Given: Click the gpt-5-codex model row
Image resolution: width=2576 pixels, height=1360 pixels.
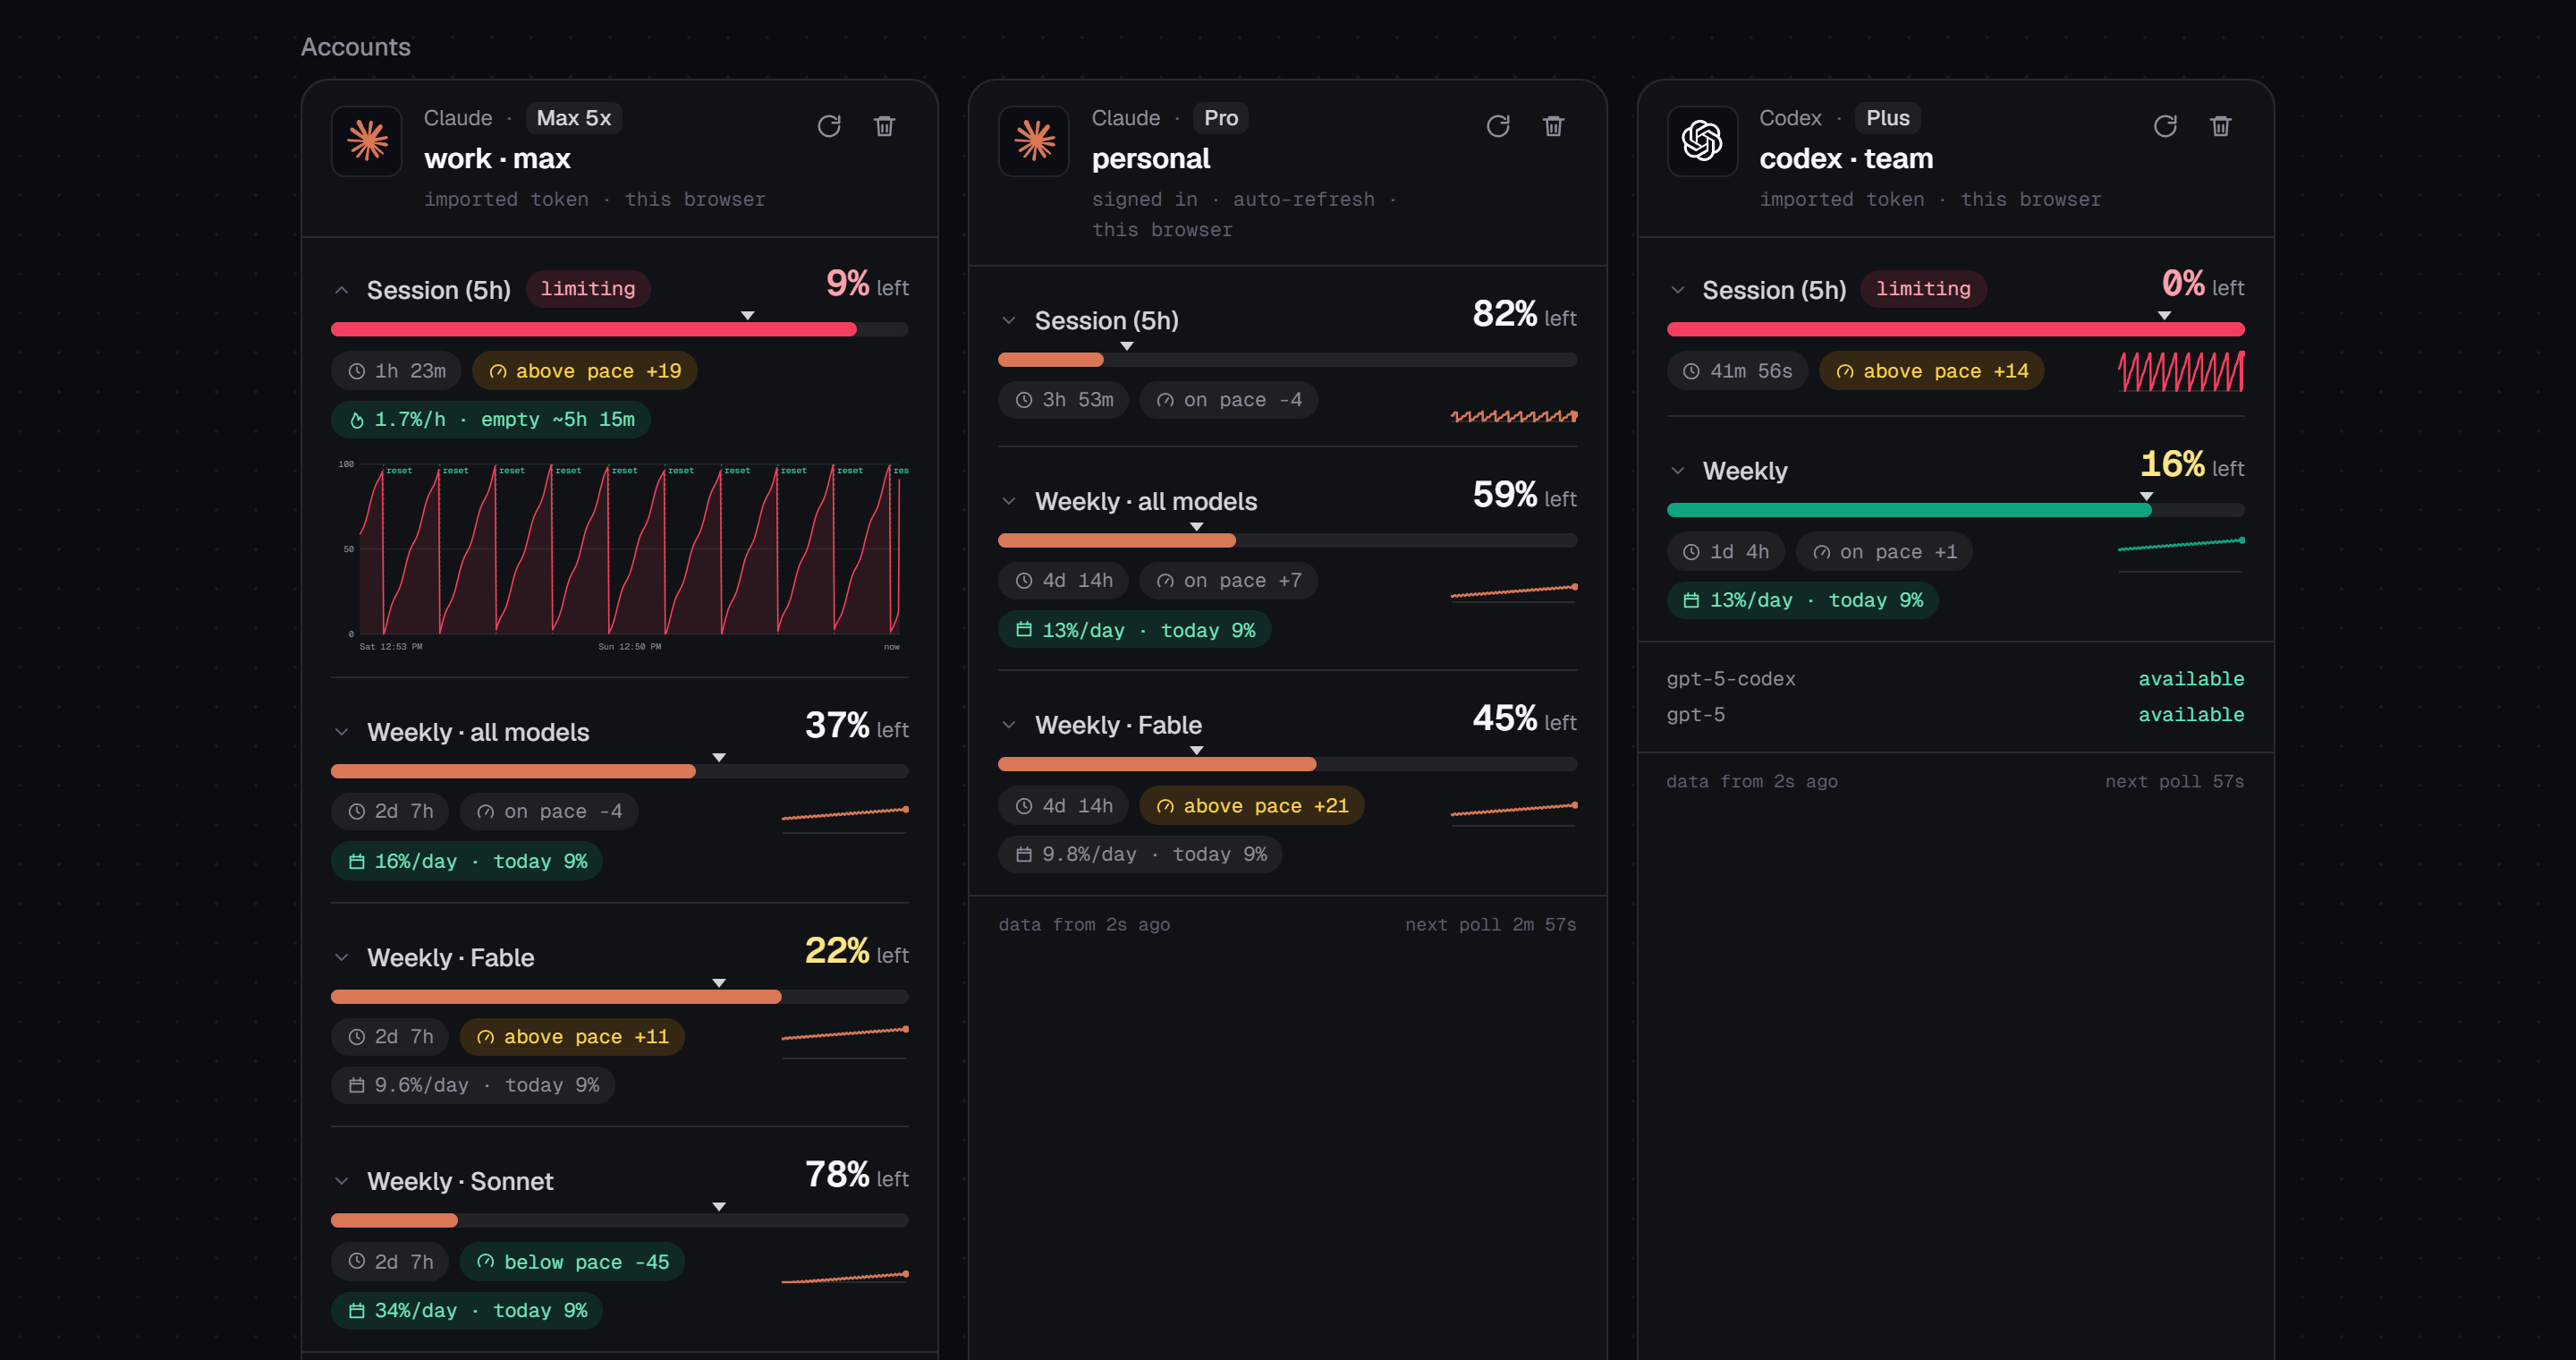Looking at the screenshot, I should click(x=1955, y=679).
